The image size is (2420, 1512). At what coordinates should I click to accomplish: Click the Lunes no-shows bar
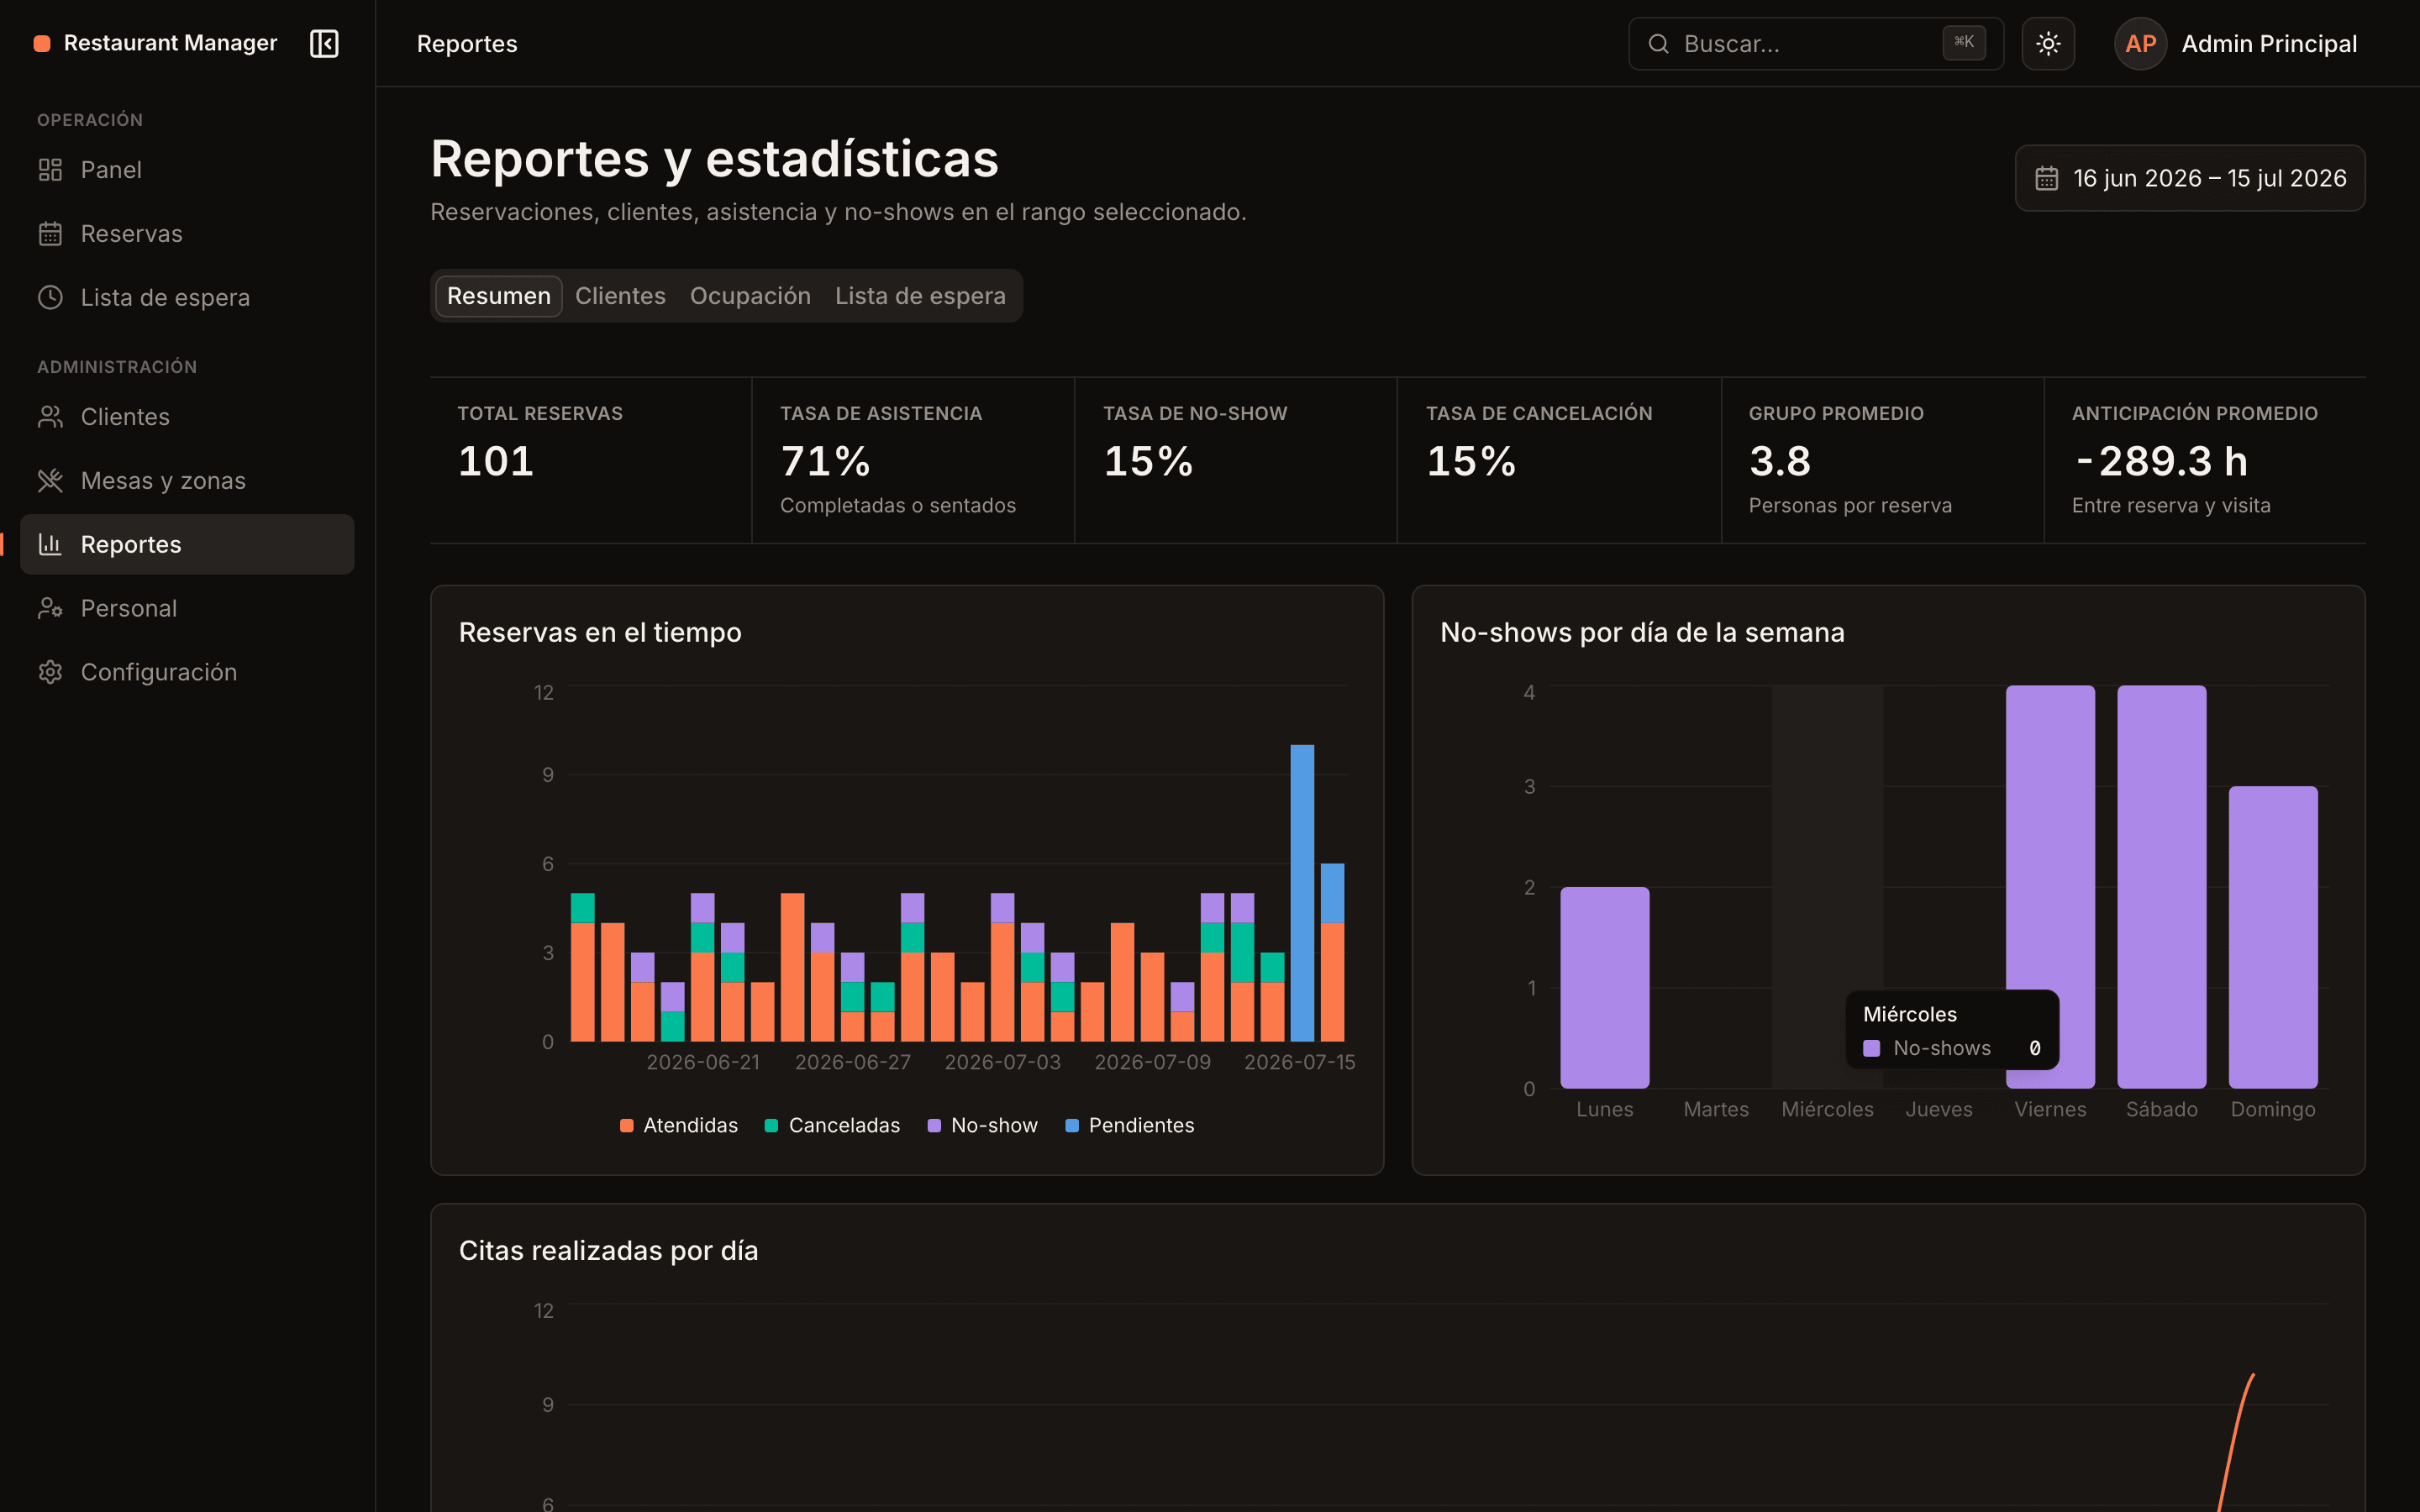[x=1604, y=988]
